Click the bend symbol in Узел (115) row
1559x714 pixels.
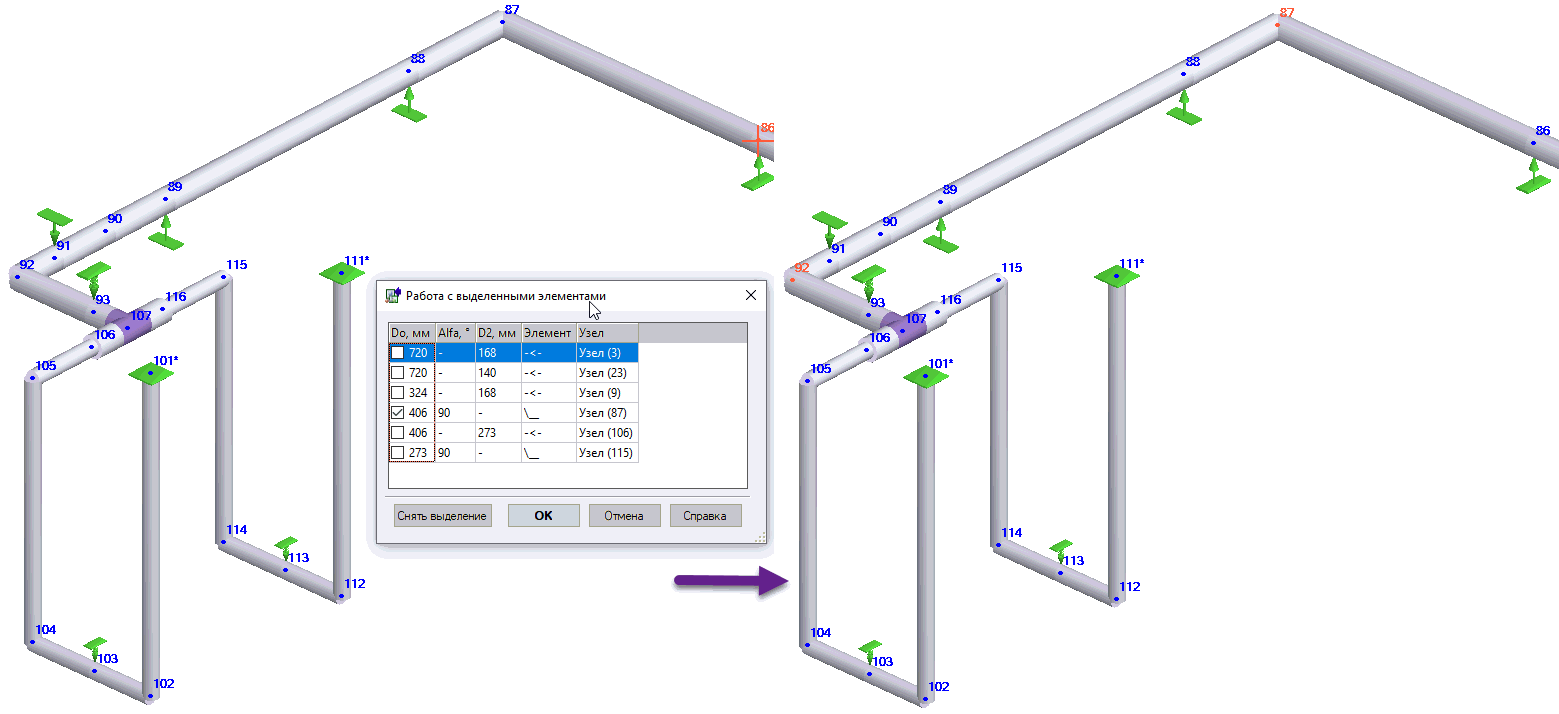click(532, 453)
